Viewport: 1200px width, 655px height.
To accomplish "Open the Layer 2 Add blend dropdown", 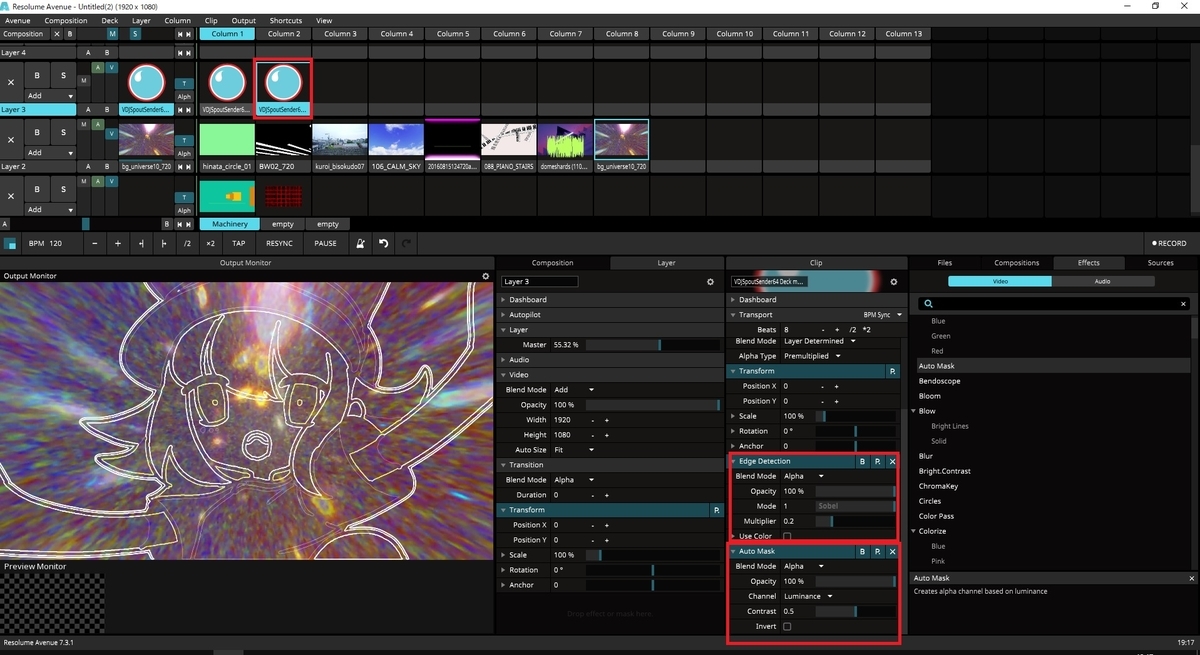I will tap(51, 153).
